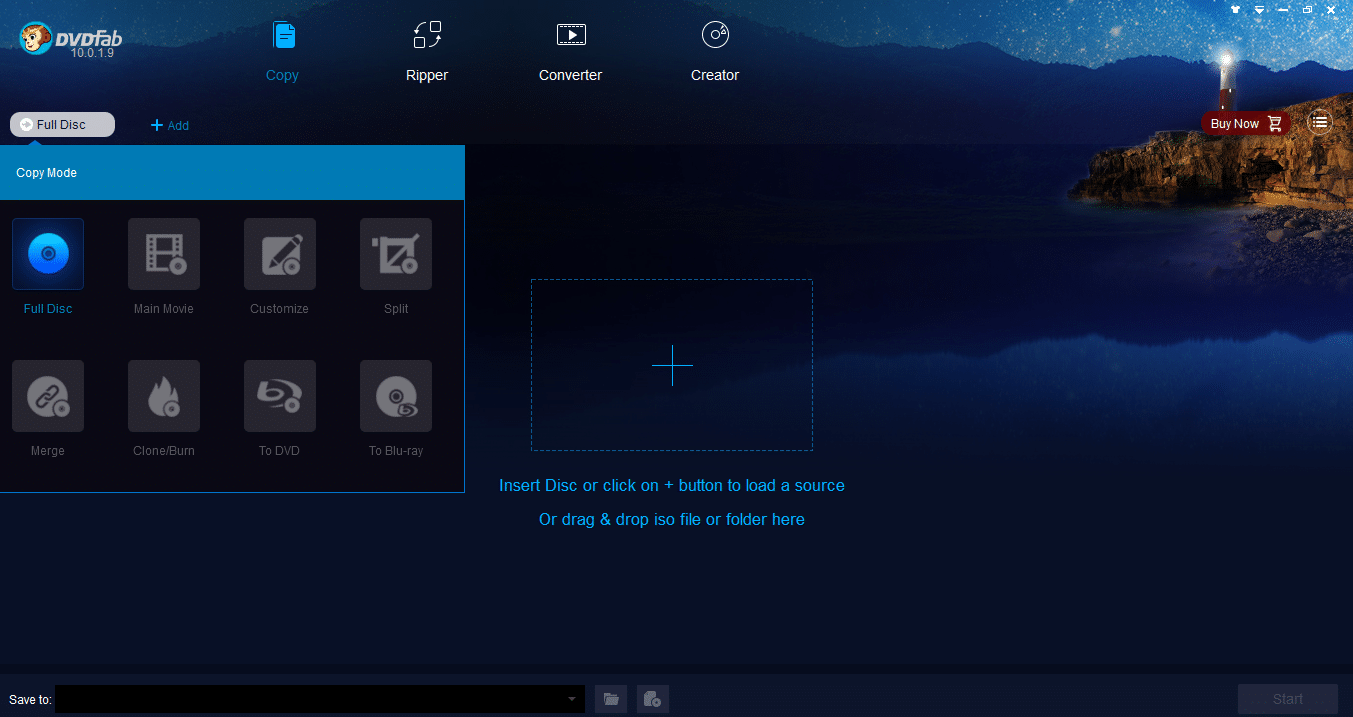
Task: Choose the Split copy mode
Action: (x=395, y=253)
